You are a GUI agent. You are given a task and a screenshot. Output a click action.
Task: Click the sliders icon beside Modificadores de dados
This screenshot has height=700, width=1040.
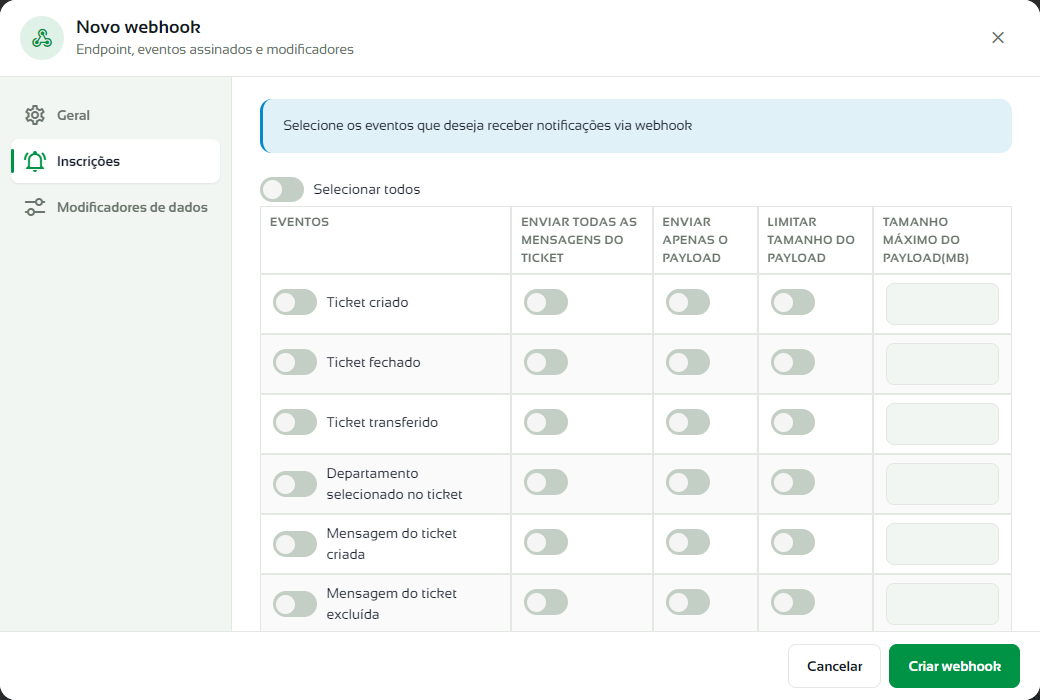pos(35,207)
